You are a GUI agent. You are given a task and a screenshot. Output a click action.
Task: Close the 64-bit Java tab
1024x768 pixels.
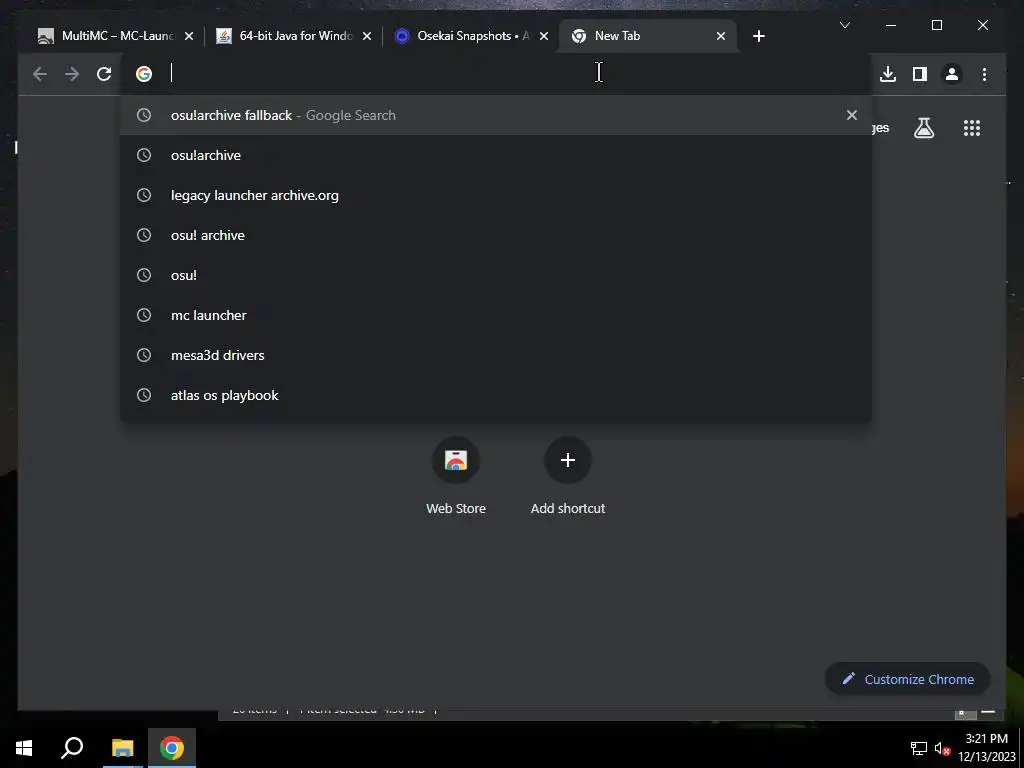pos(367,36)
